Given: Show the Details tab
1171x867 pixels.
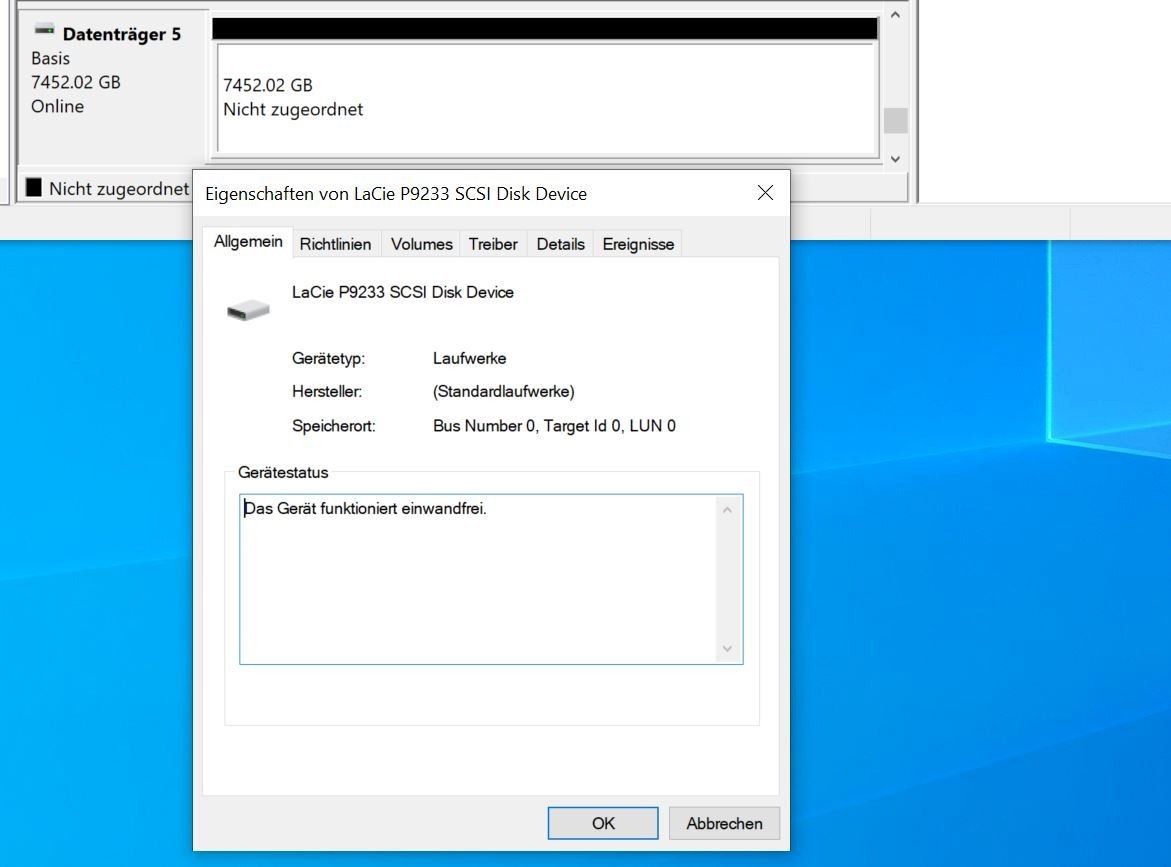Looking at the screenshot, I should click(560, 244).
